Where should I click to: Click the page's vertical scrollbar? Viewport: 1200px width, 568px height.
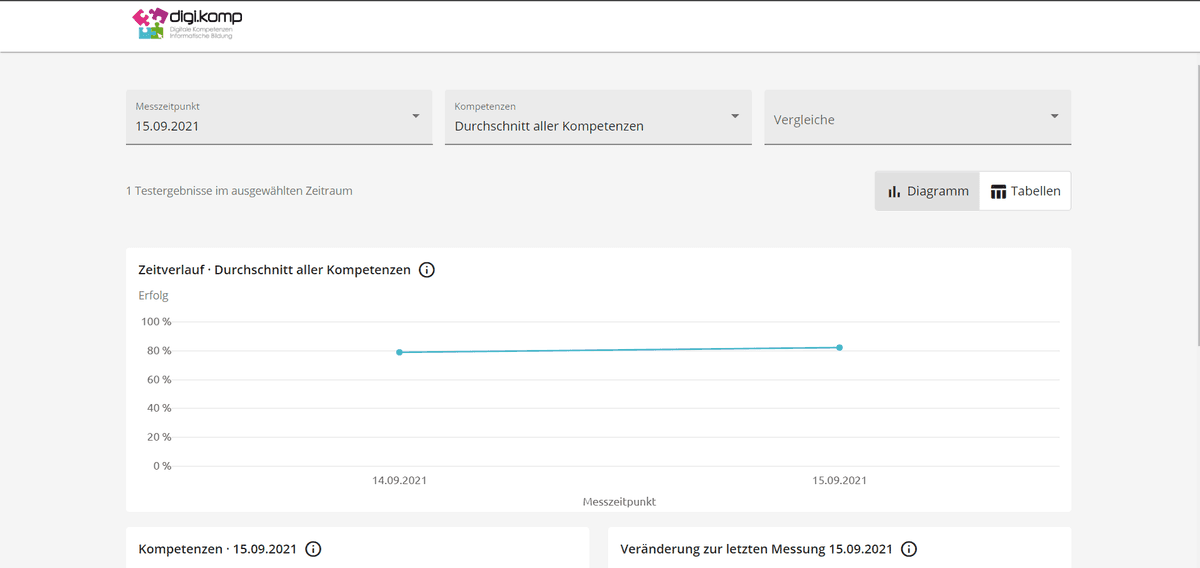point(1195,200)
